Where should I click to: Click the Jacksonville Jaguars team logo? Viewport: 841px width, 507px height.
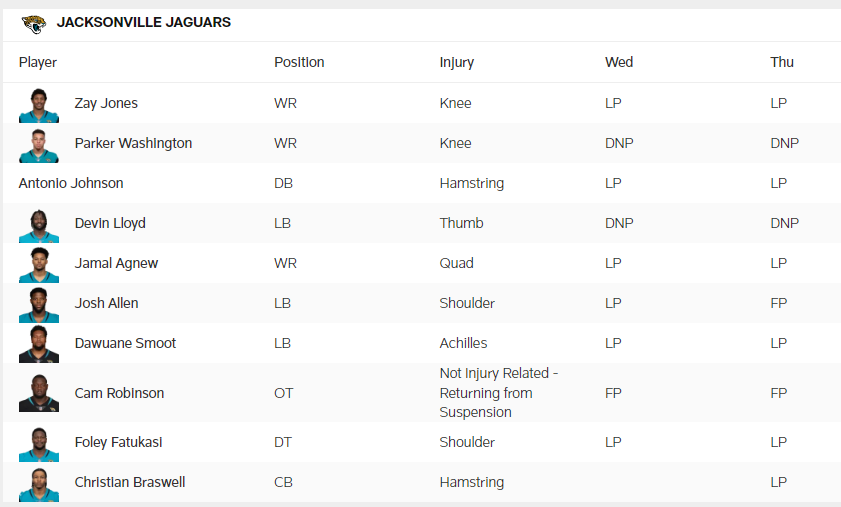pyautogui.click(x=33, y=23)
